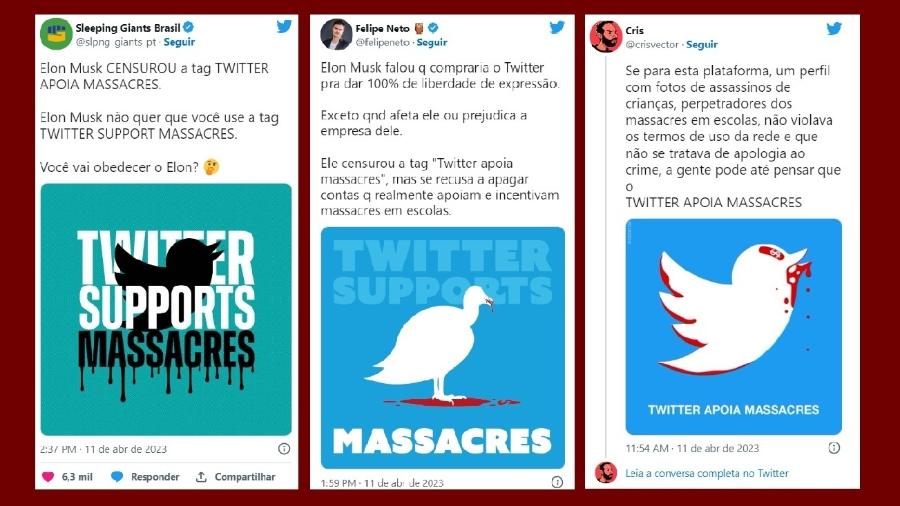Open info icon on Felipe Neto tweet
Image resolution: width=900 pixels, height=506 pixels.
coord(557,482)
